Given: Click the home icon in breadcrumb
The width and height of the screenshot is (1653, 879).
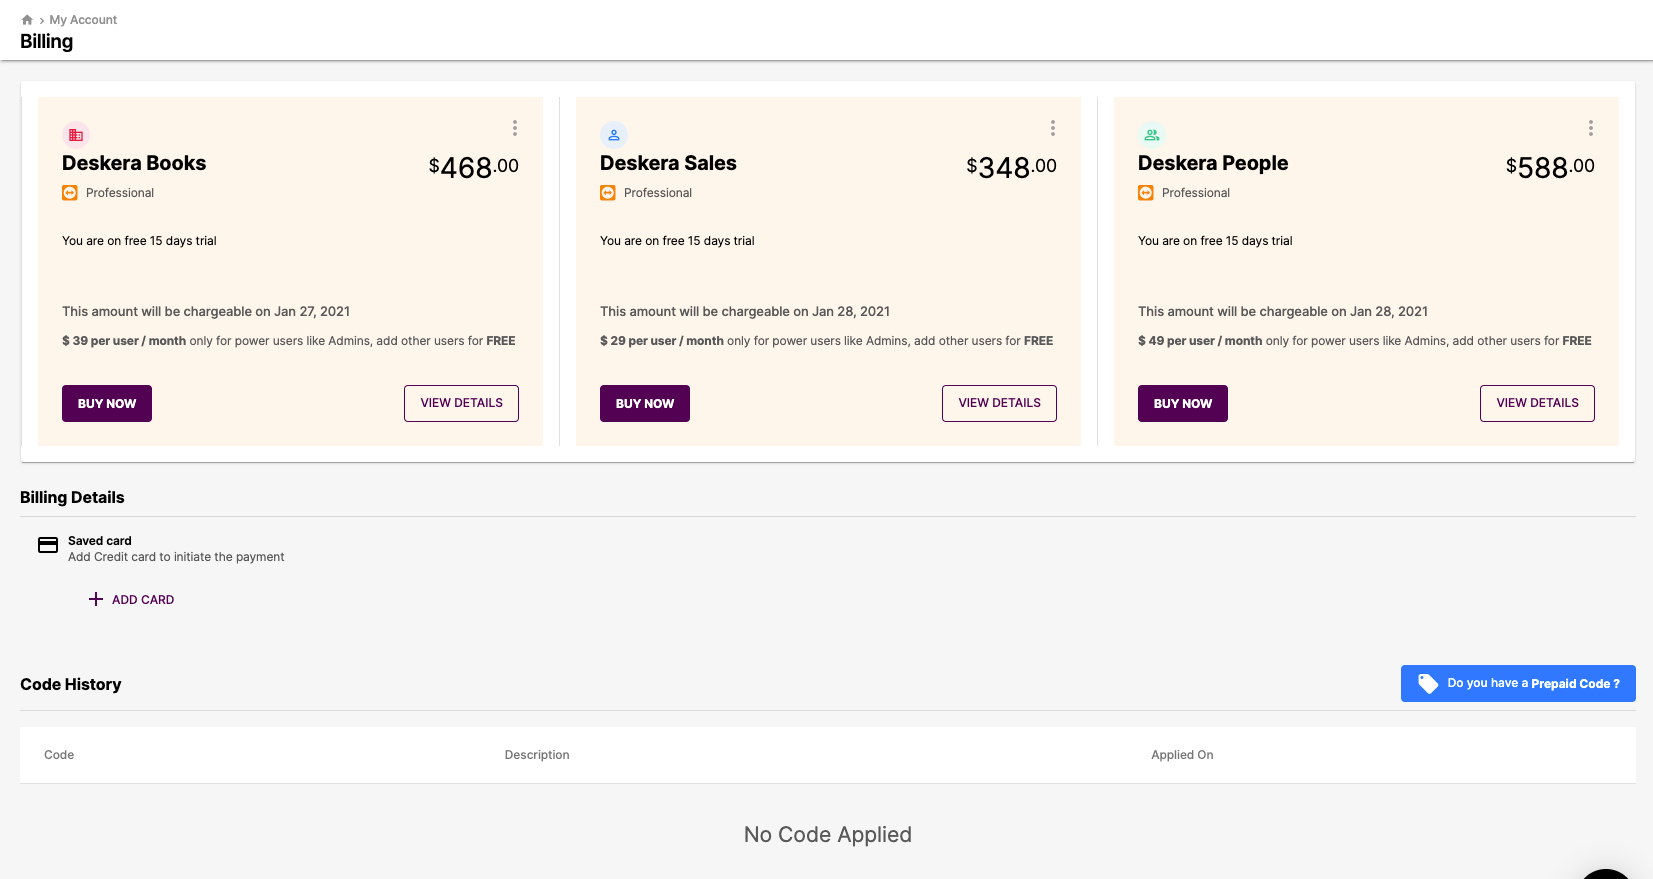Looking at the screenshot, I should pyautogui.click(x=27, y=20).
